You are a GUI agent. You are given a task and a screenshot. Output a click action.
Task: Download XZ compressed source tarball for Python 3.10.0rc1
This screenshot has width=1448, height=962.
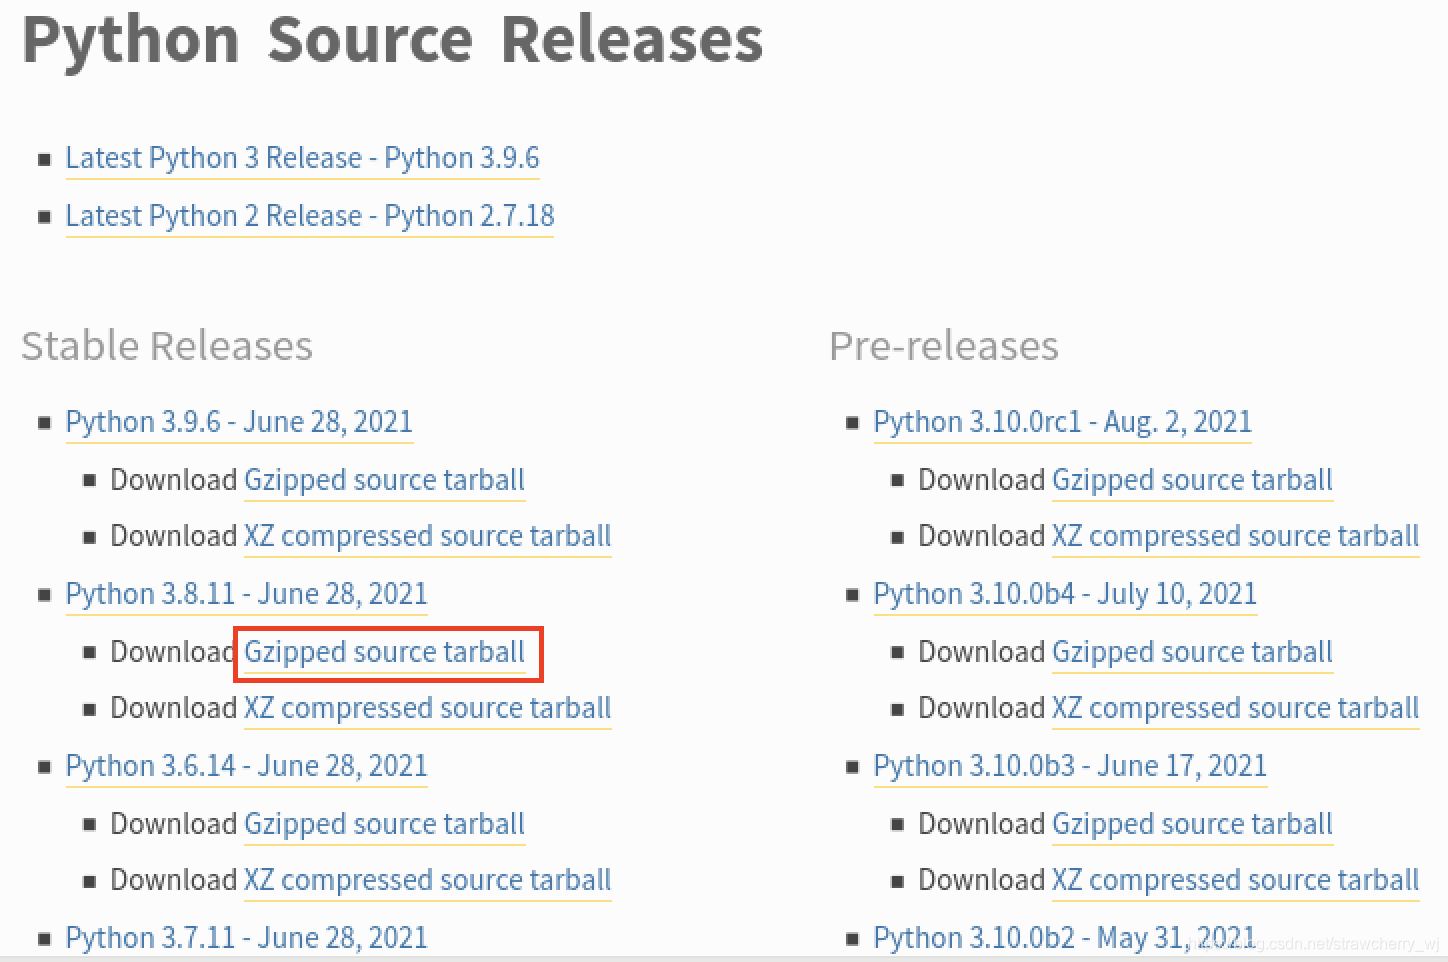point(1236,536)
